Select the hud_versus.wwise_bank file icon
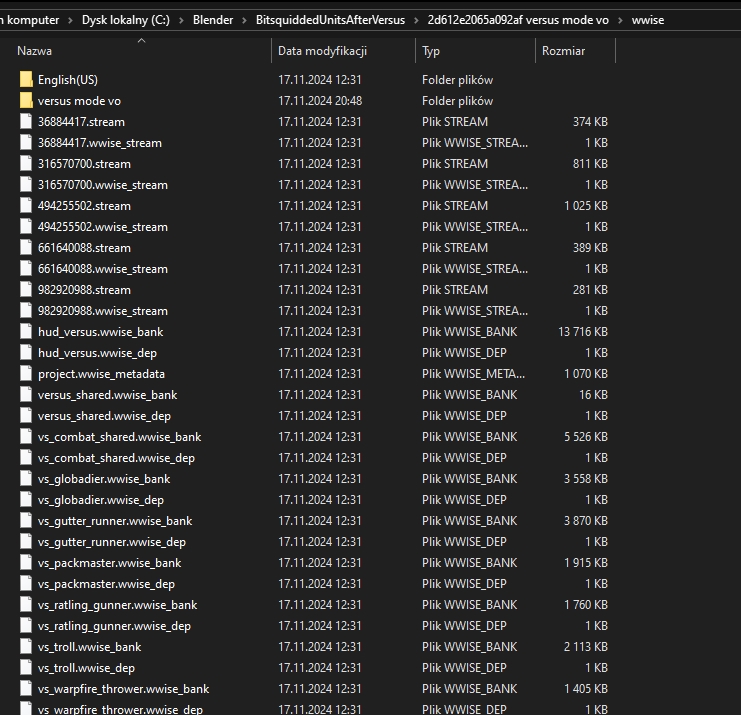The width and height of the screenshot is (741, 715). (26, 332)
